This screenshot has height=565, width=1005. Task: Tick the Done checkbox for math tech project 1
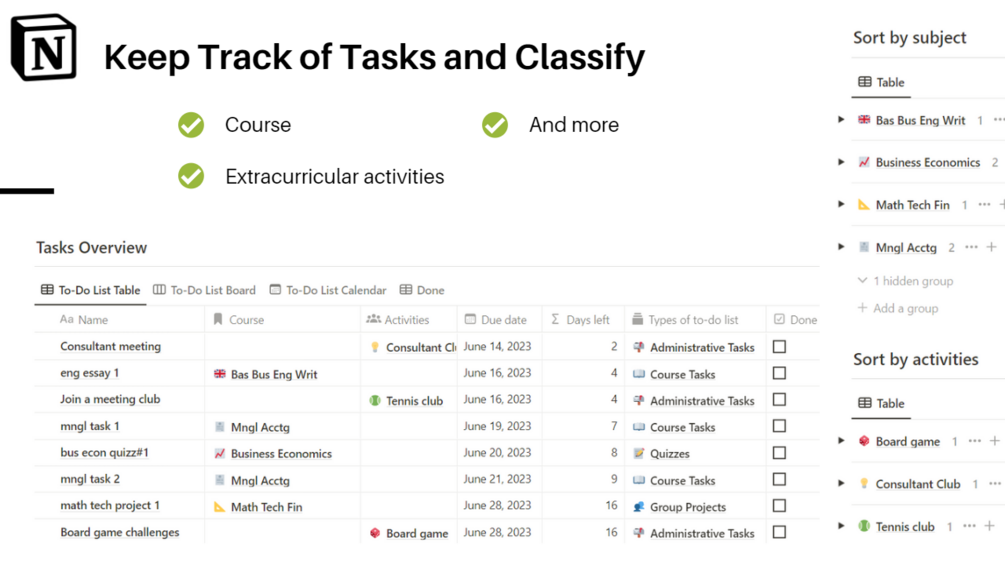pyautogui.click(x=779, y=506)
